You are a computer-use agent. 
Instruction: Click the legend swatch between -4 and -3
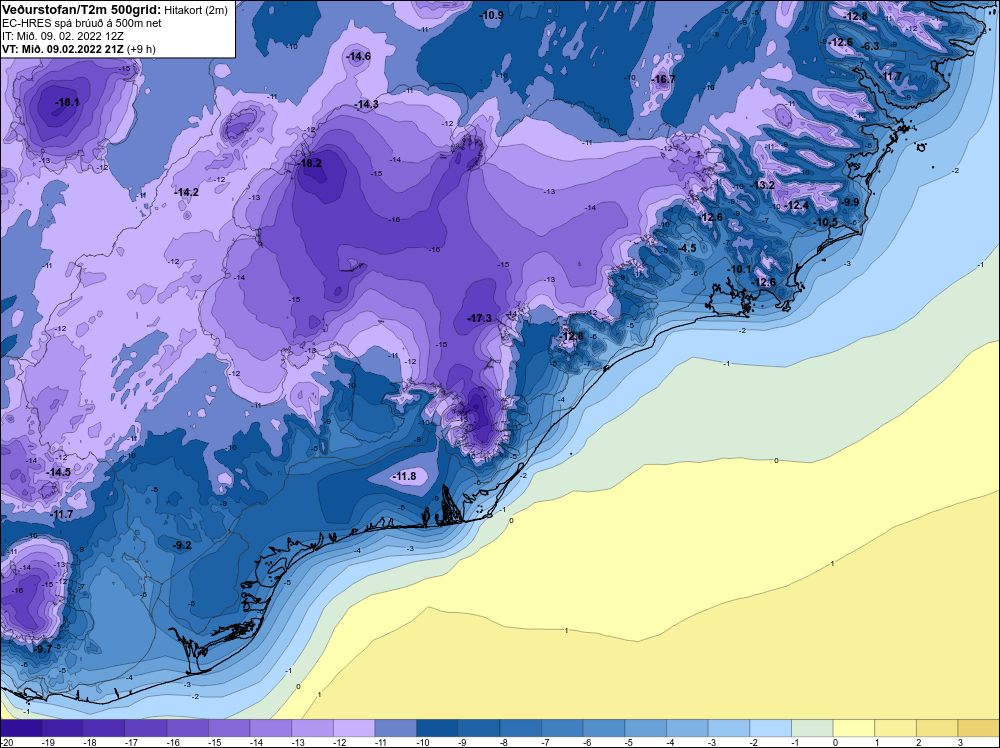pyautogui.click(x=687, y=728)
